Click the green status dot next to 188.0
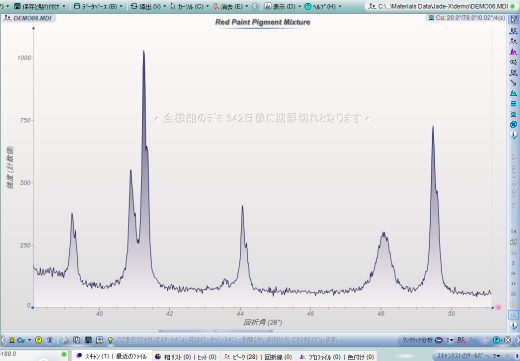This screenshot has height=361, width=520. click(x=64, y=354)
